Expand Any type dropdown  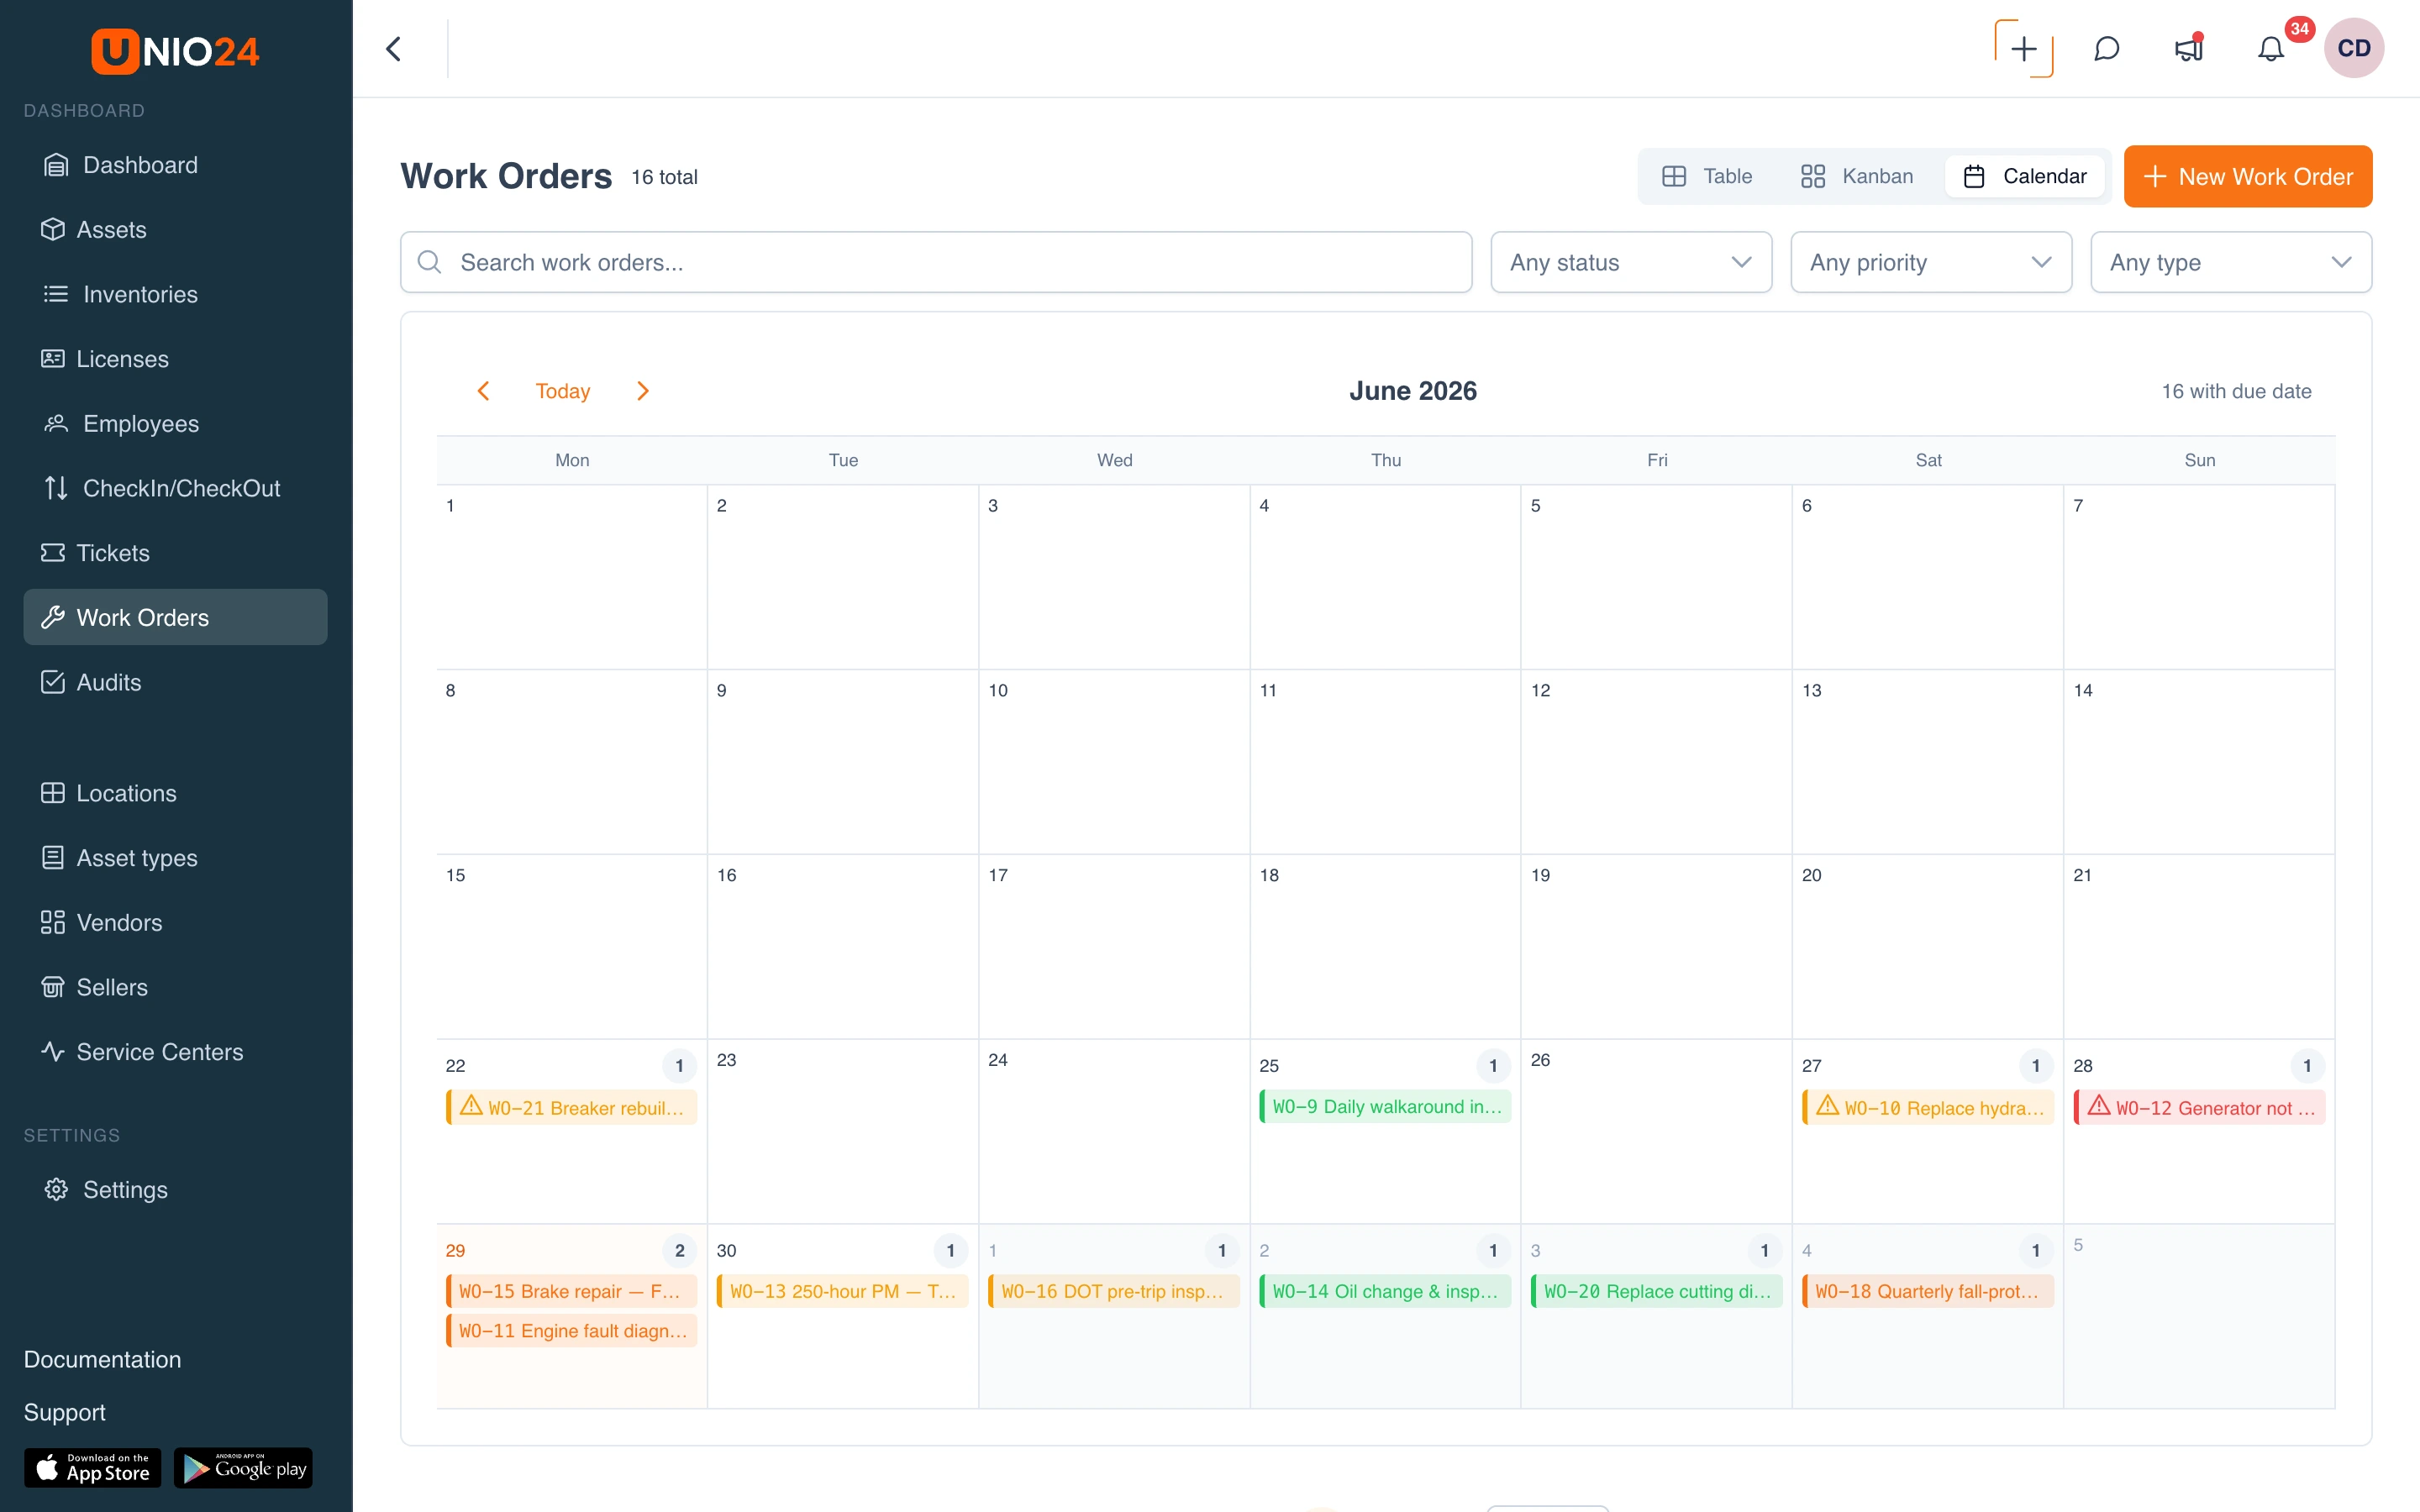click(2231, 262)
